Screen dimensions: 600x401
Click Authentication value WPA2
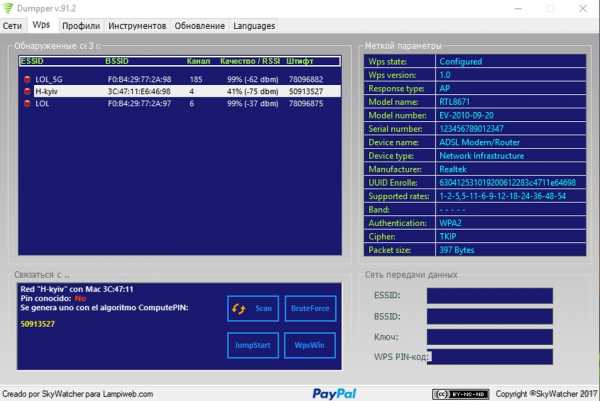click(450, 223)
